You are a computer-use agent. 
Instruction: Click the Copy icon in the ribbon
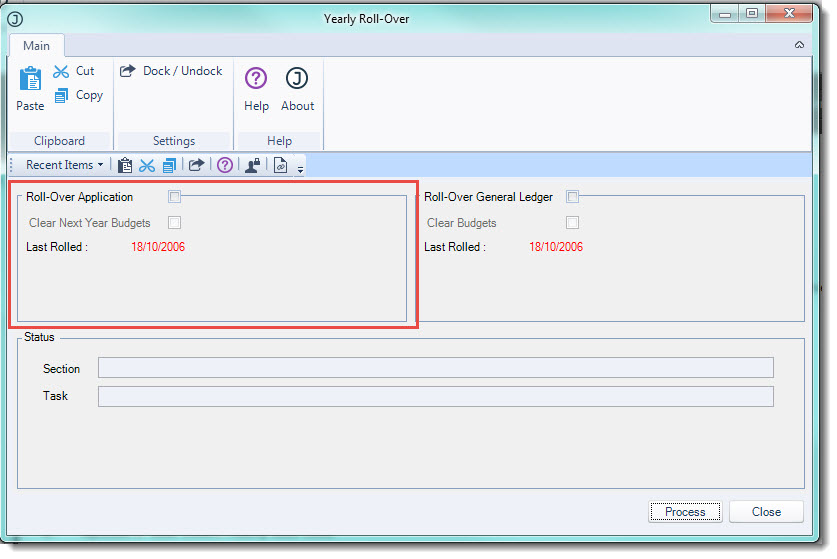(x=61, y=96)
